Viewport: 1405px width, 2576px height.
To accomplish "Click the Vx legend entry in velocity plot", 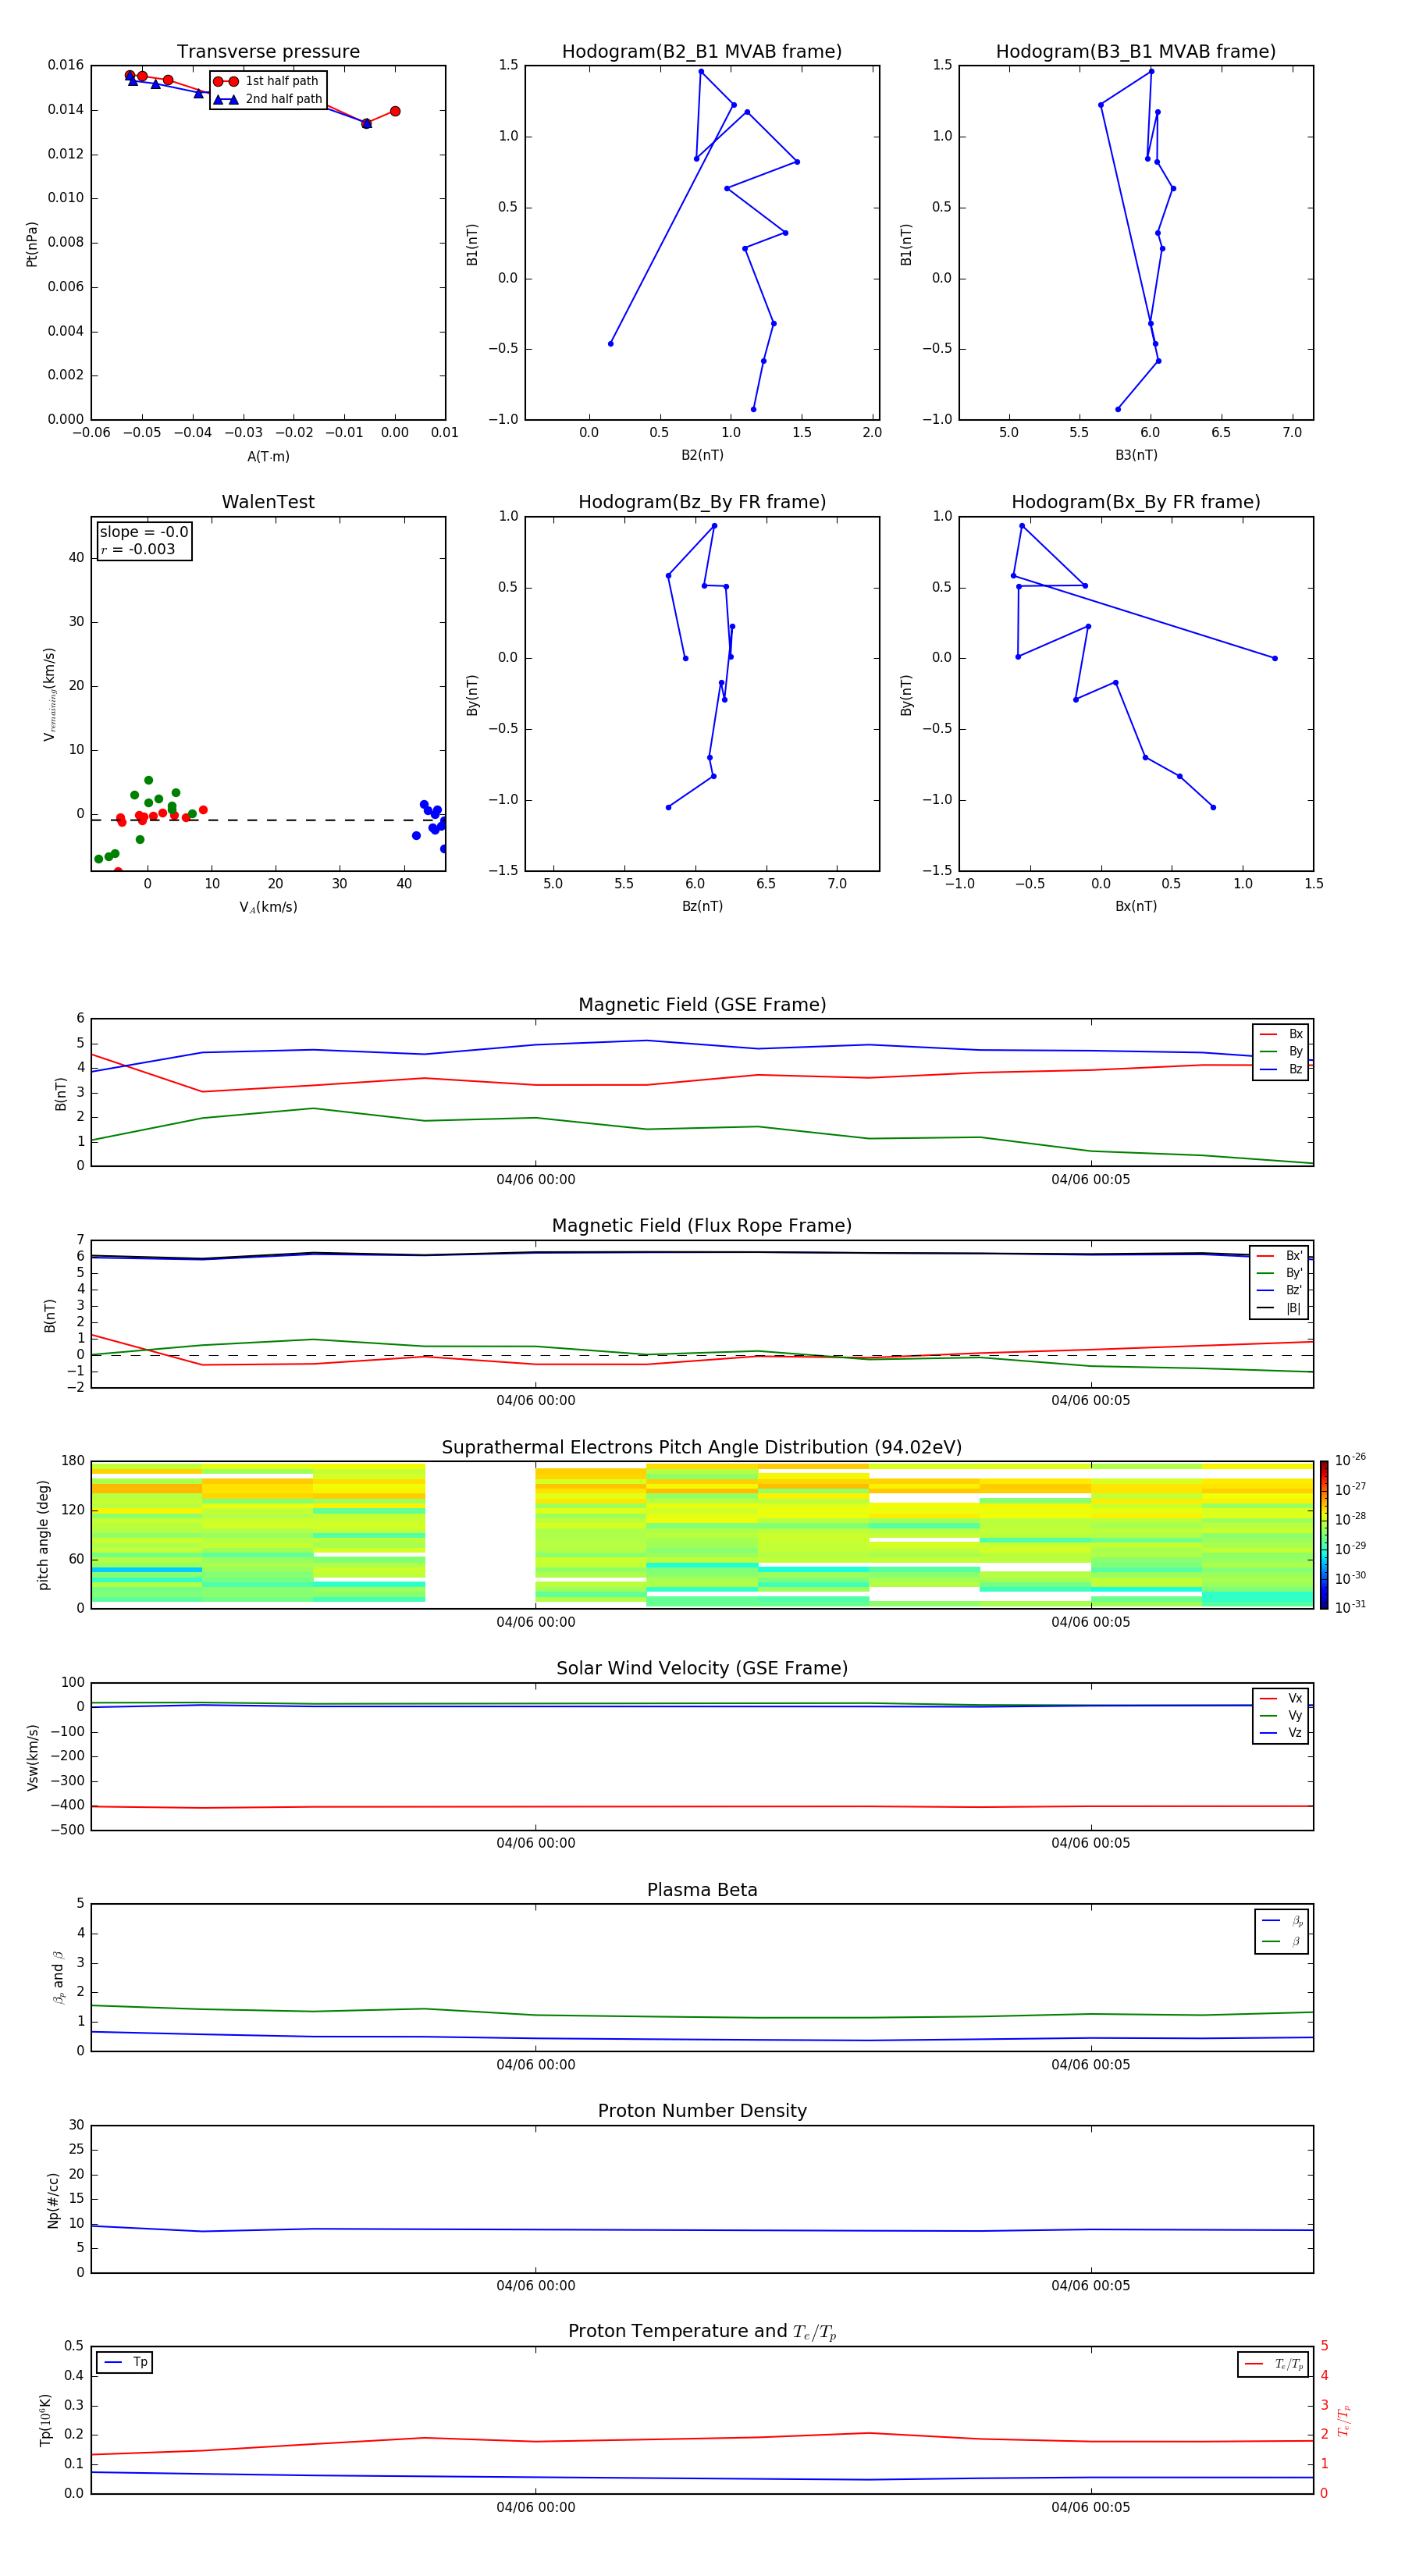I will tap(1281, 1698).
